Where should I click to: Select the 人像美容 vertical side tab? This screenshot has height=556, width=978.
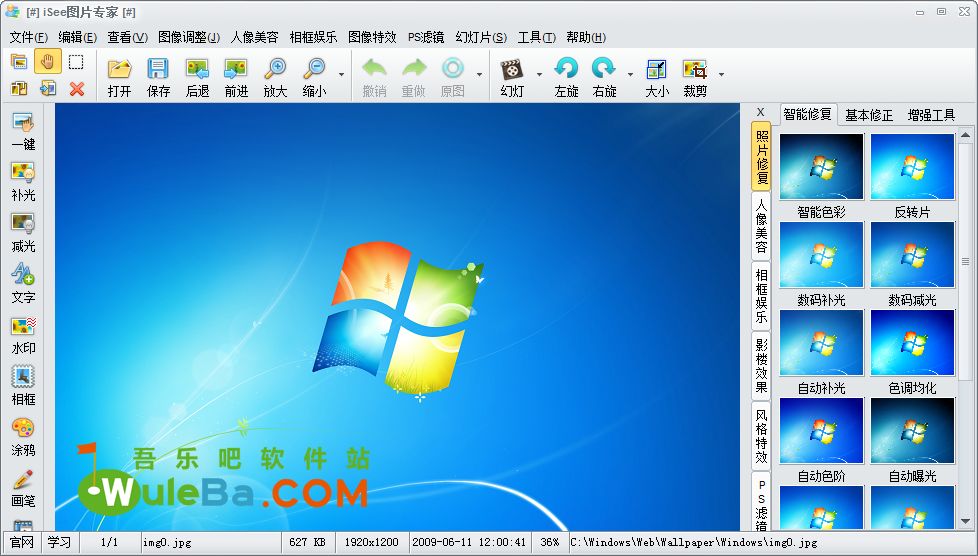(x=762, y=226)
